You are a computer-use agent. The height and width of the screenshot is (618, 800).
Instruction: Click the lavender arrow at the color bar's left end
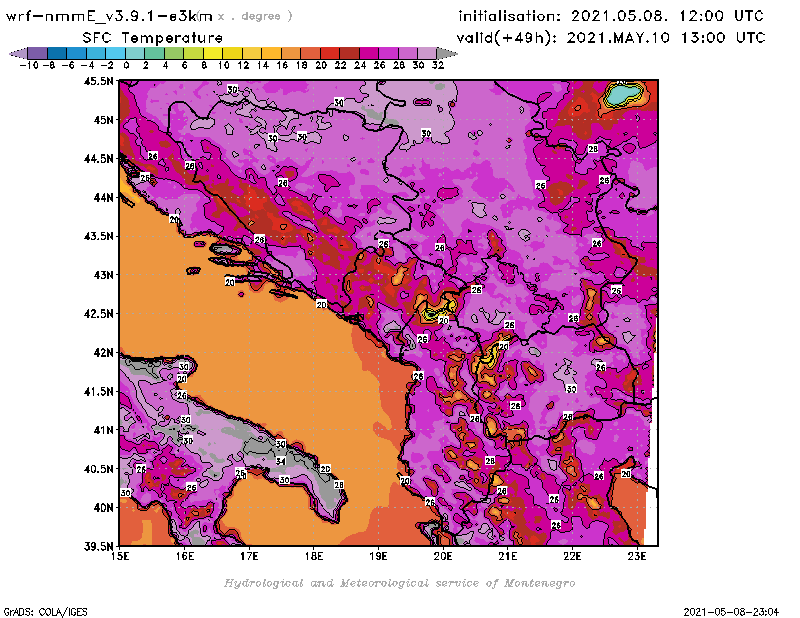click(16, 53)
